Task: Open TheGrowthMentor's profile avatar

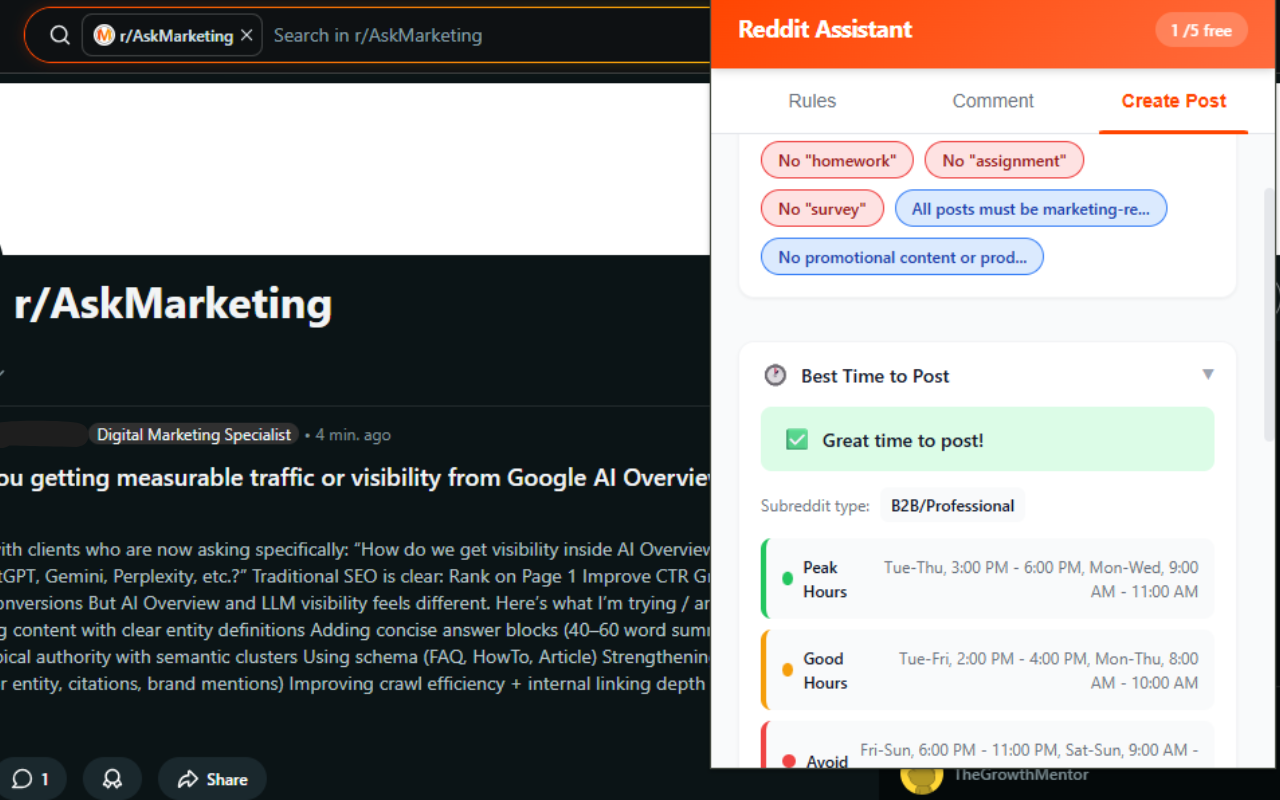Action: tap(922, 777)
